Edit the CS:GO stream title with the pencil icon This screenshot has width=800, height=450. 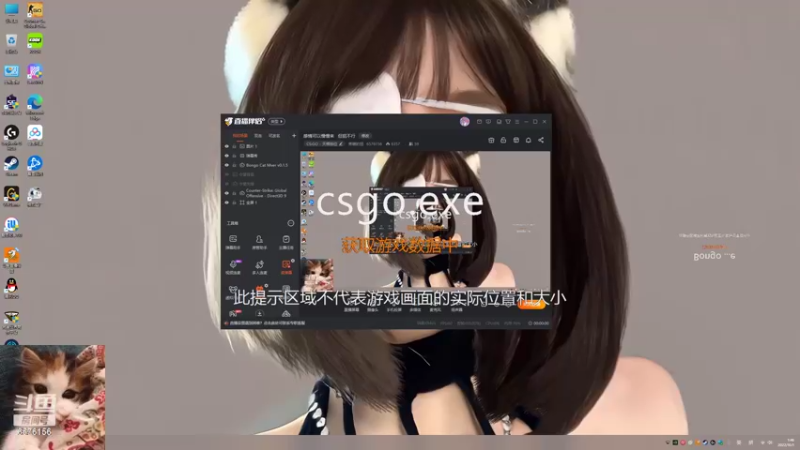pyautogui.click(x=341, y=144)
